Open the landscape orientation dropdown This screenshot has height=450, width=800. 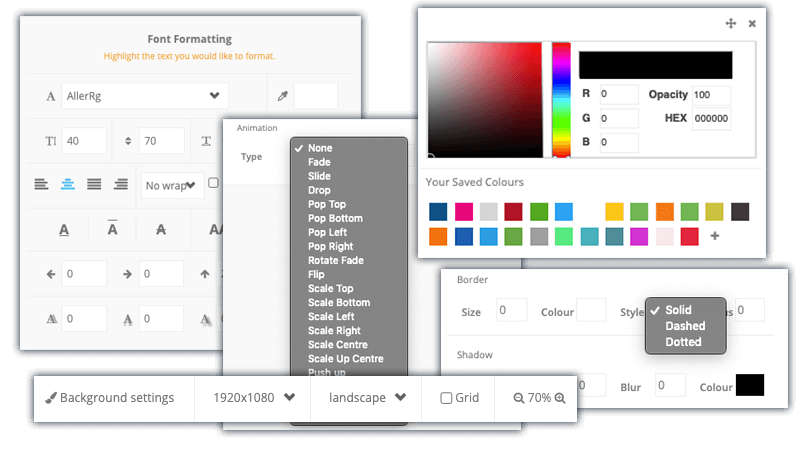366,397
